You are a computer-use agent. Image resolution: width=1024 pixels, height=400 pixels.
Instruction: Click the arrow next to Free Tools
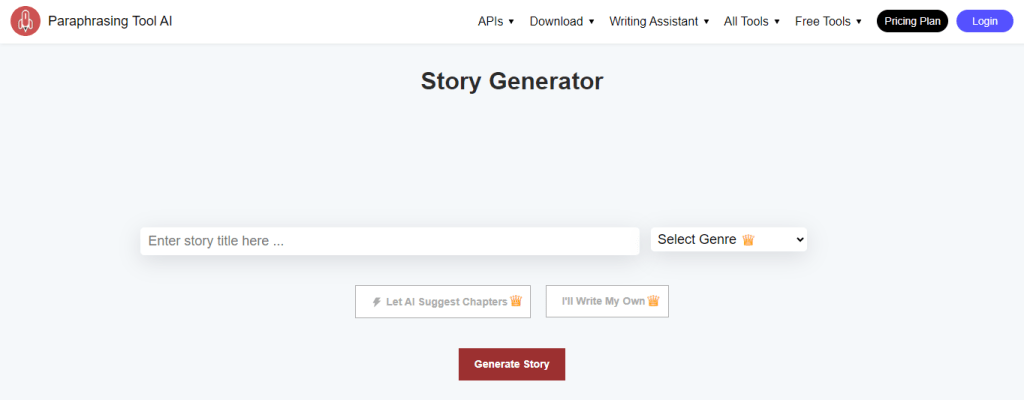[858, 22]
